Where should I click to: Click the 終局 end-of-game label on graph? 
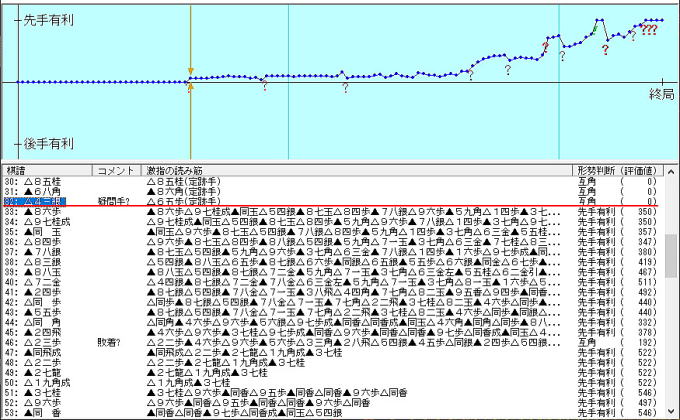pos(661,93)
